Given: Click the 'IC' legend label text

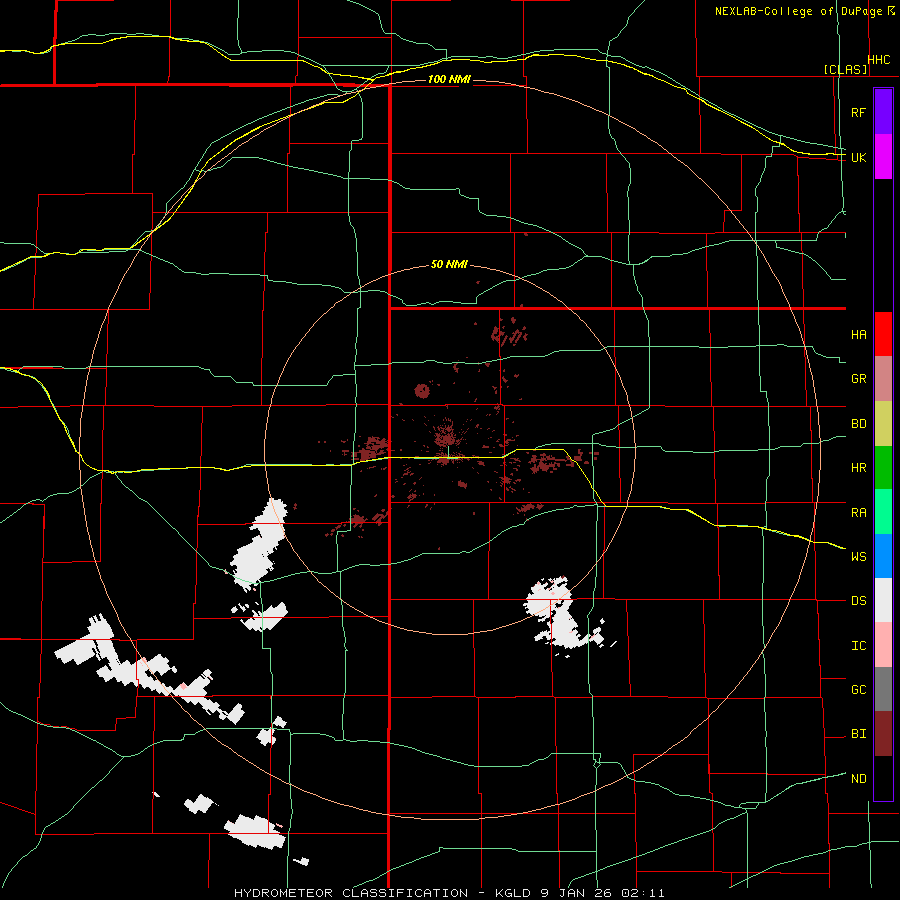Looking at the screenshot, I should coord(858,645).
